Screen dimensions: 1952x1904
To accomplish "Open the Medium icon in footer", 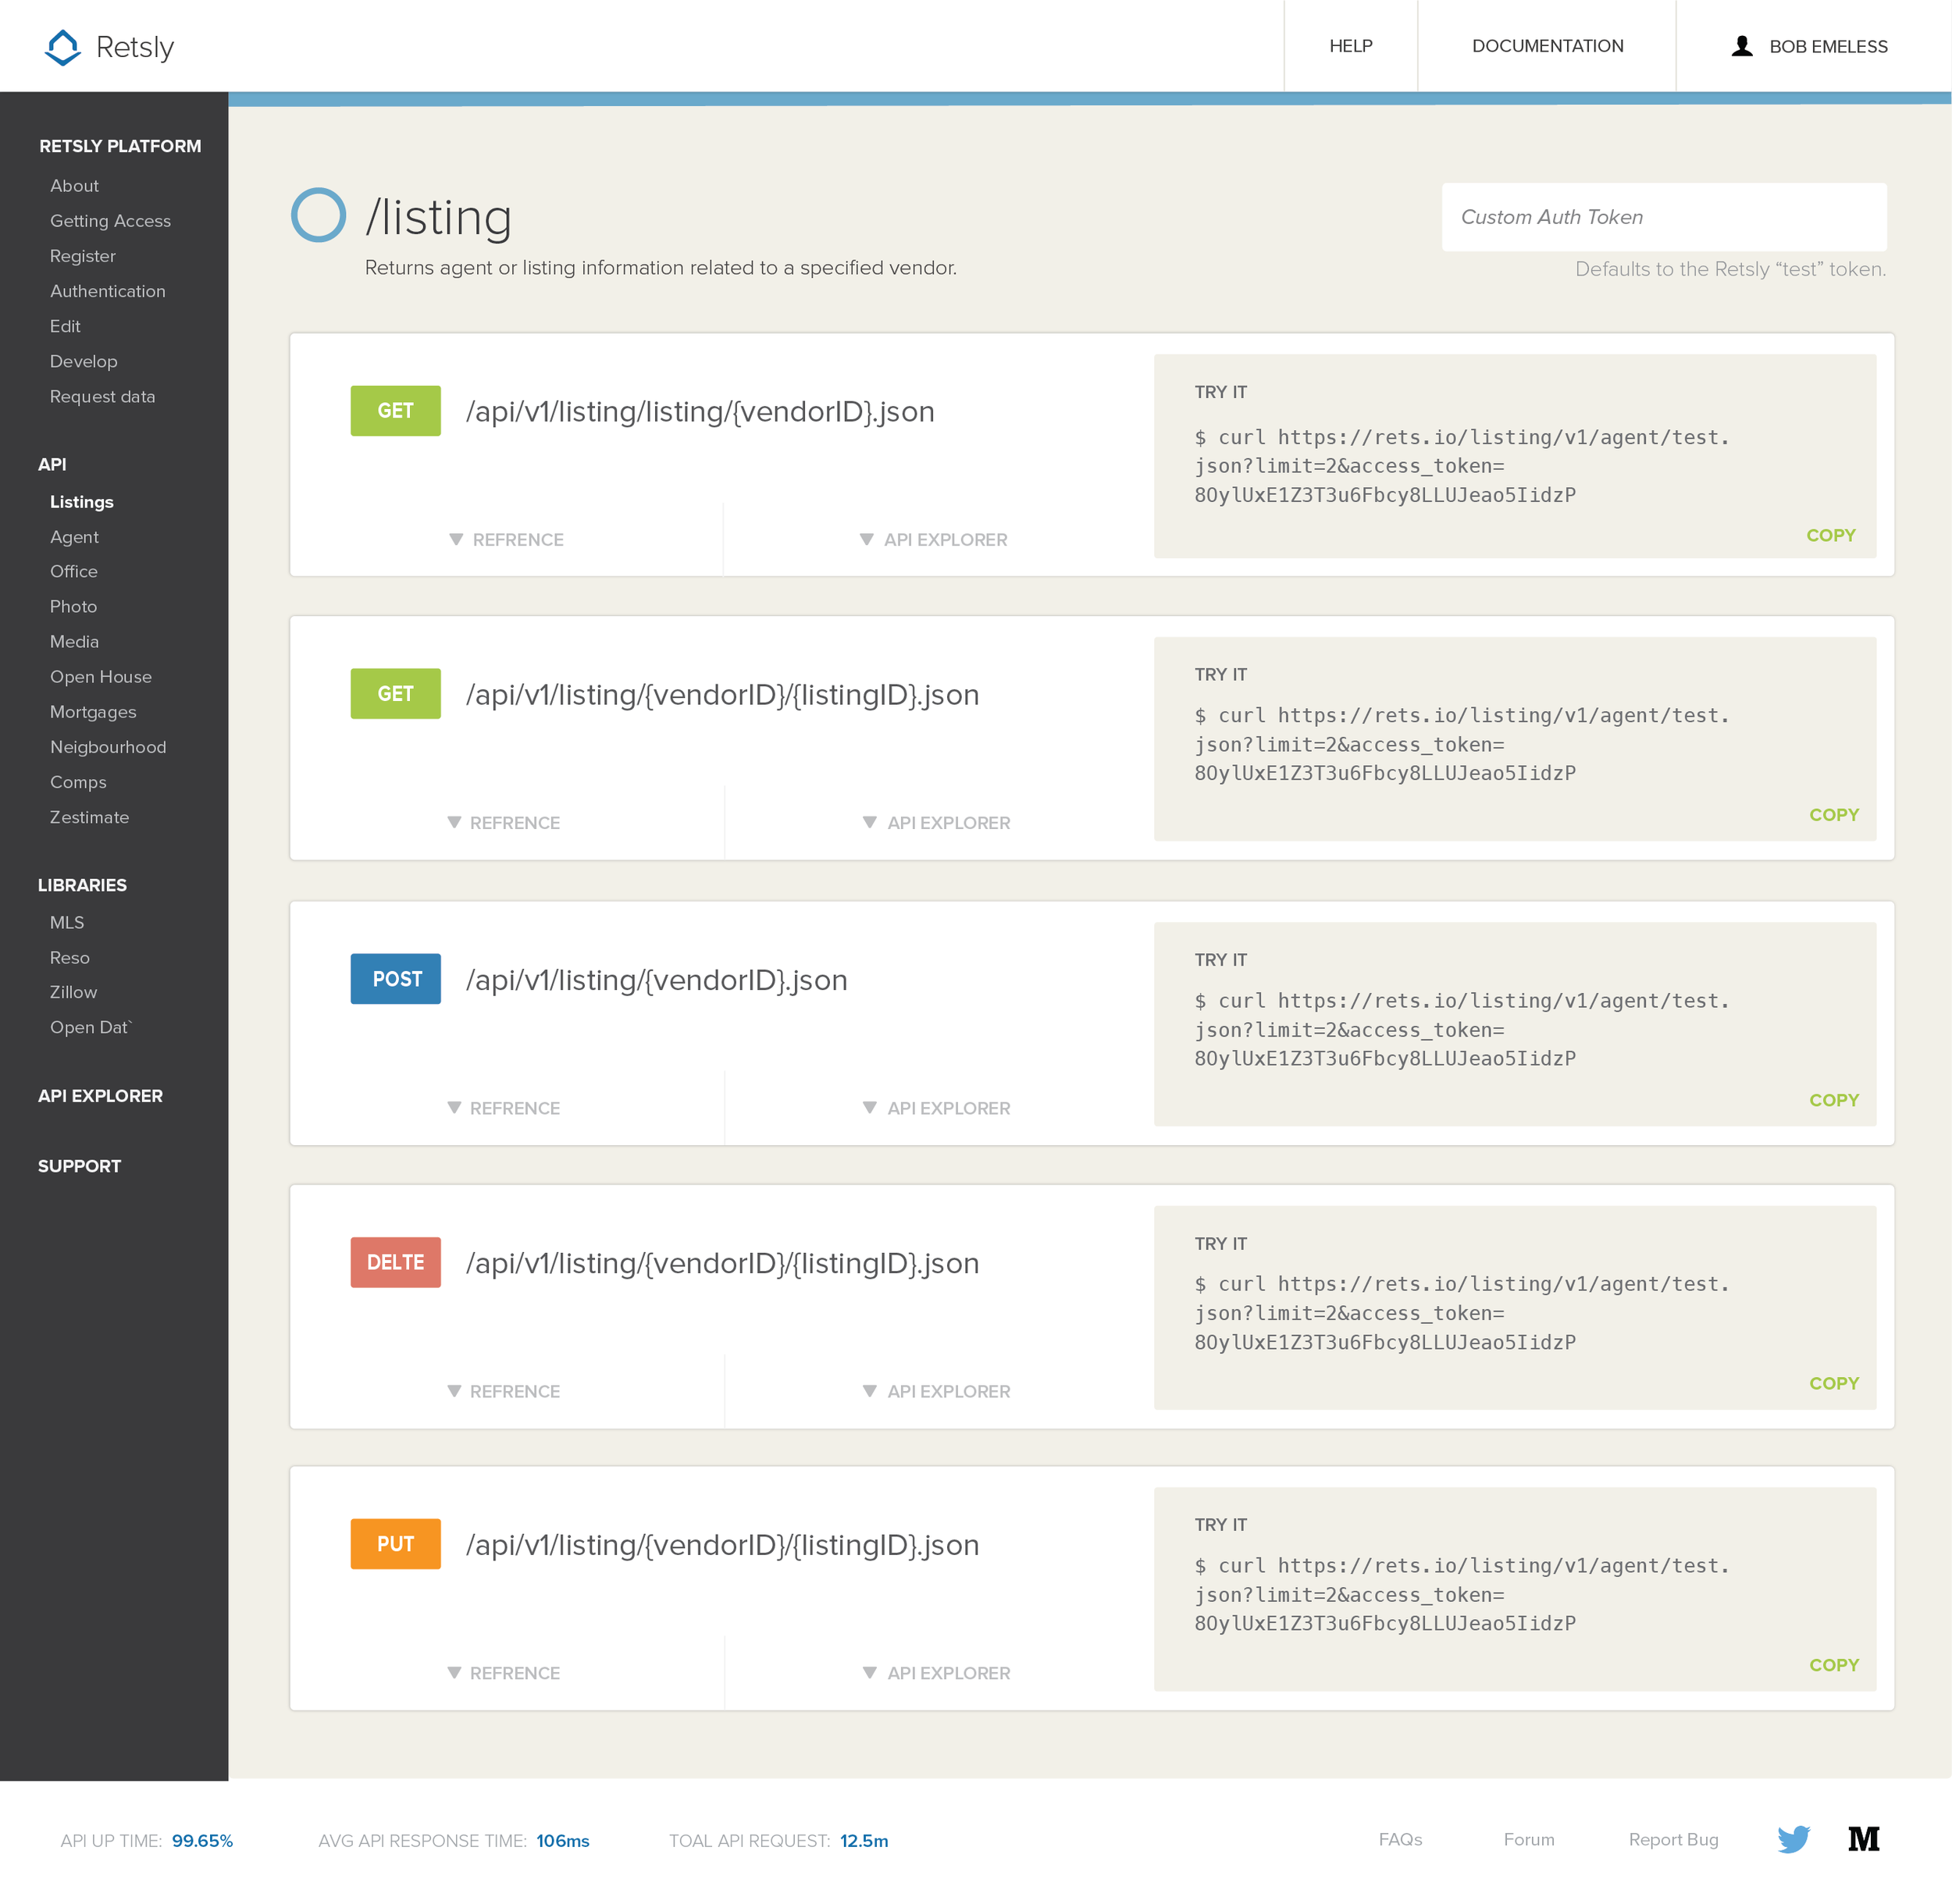I will click(1863, 1839).
